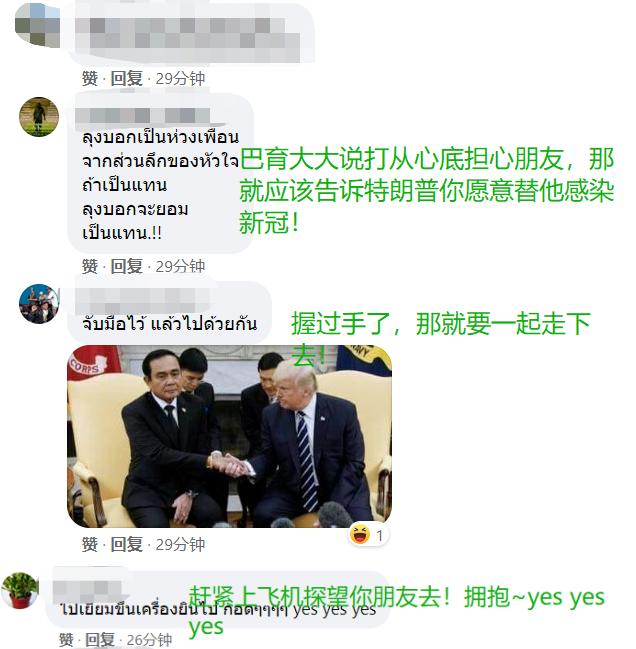Click 赞 below the handshake photo
Screen dimensions: 636x649
point(90,545)
